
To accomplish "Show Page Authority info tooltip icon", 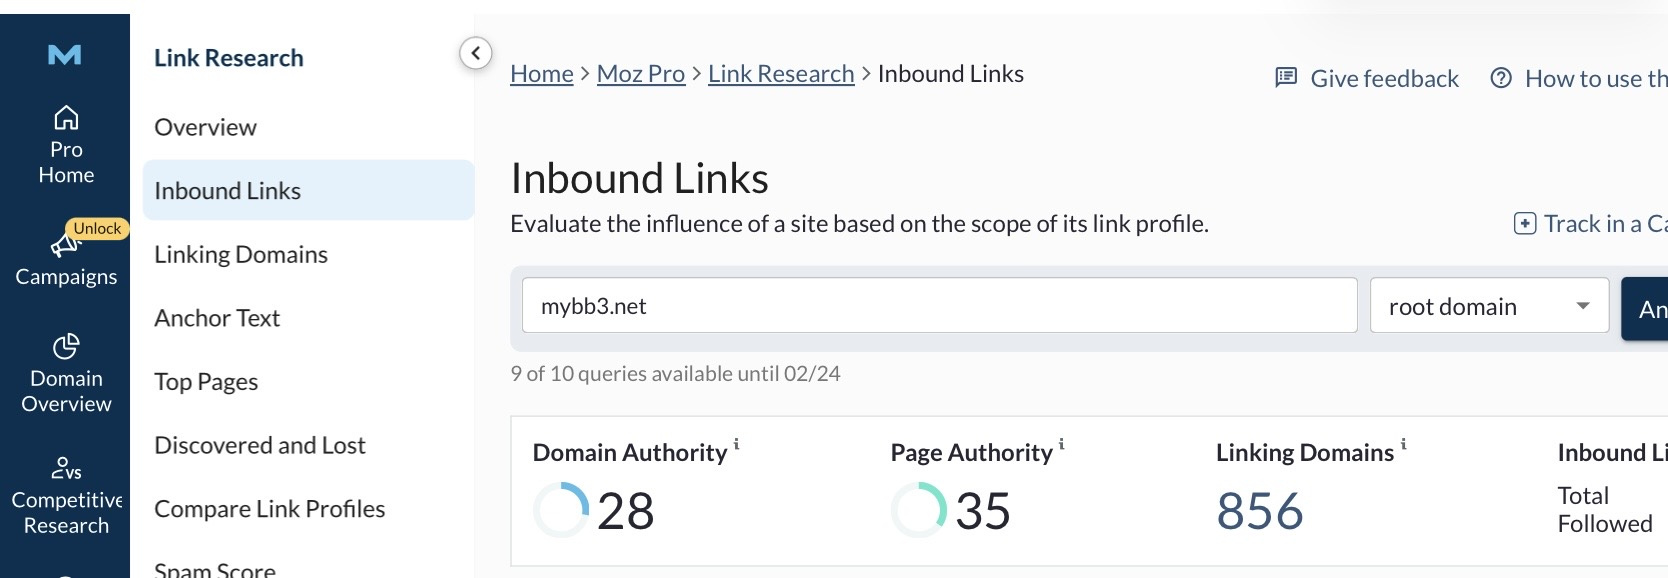I will click(x=1062, y=444).
